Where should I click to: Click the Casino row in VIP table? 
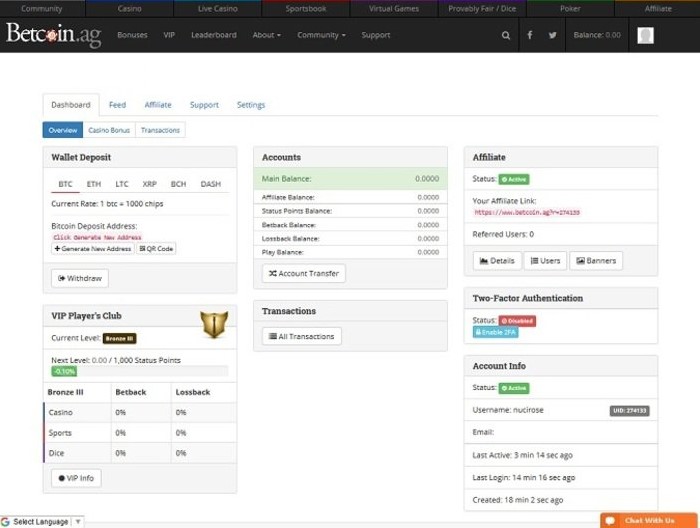140,412
